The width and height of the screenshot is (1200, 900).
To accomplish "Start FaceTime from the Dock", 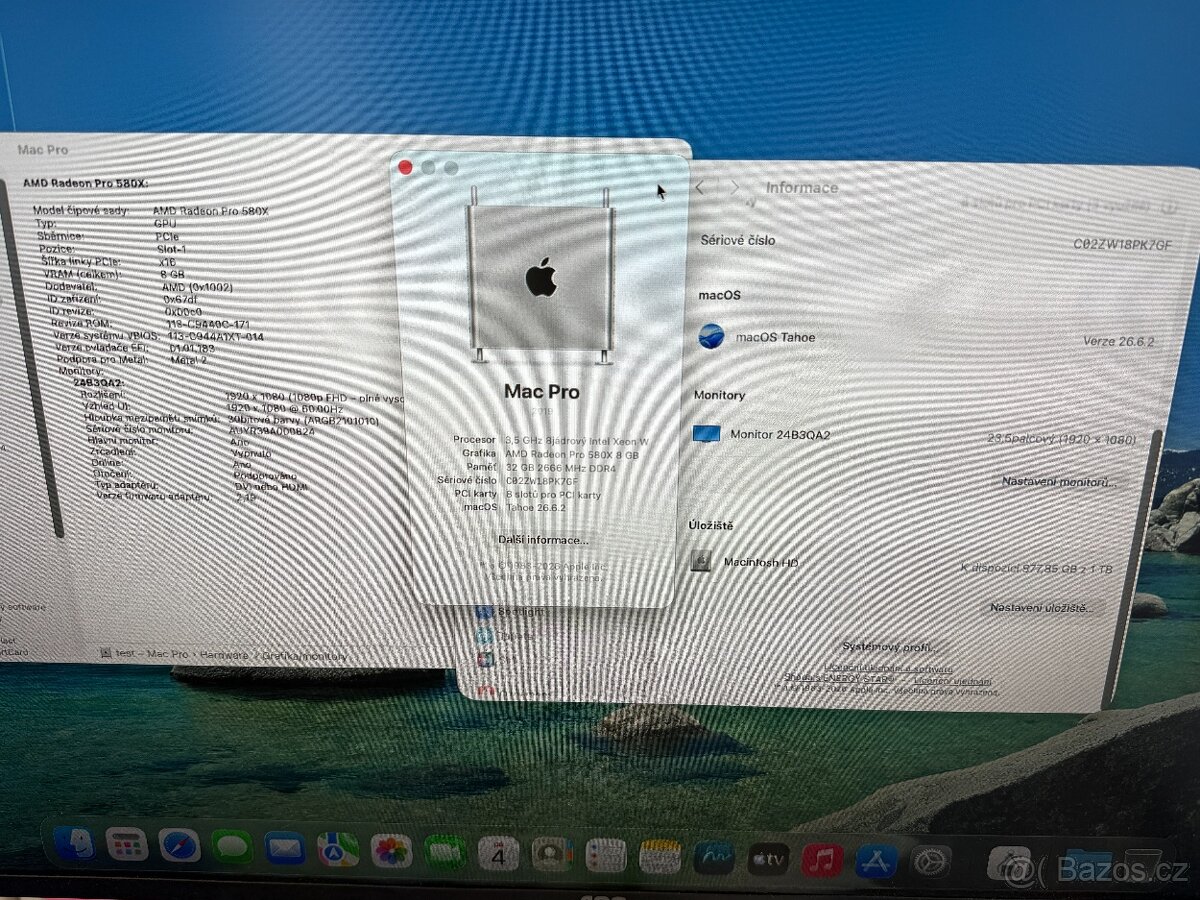I will pos(445,852).
